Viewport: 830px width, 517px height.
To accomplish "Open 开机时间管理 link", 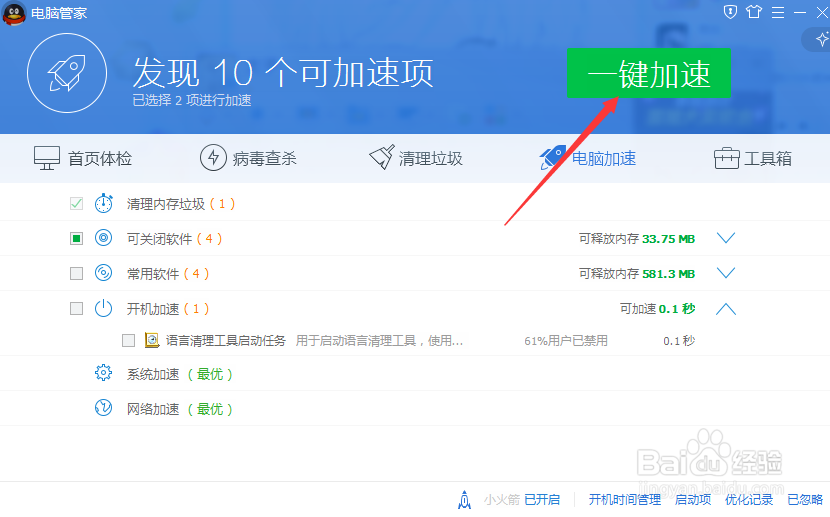I will coord(625,500).
